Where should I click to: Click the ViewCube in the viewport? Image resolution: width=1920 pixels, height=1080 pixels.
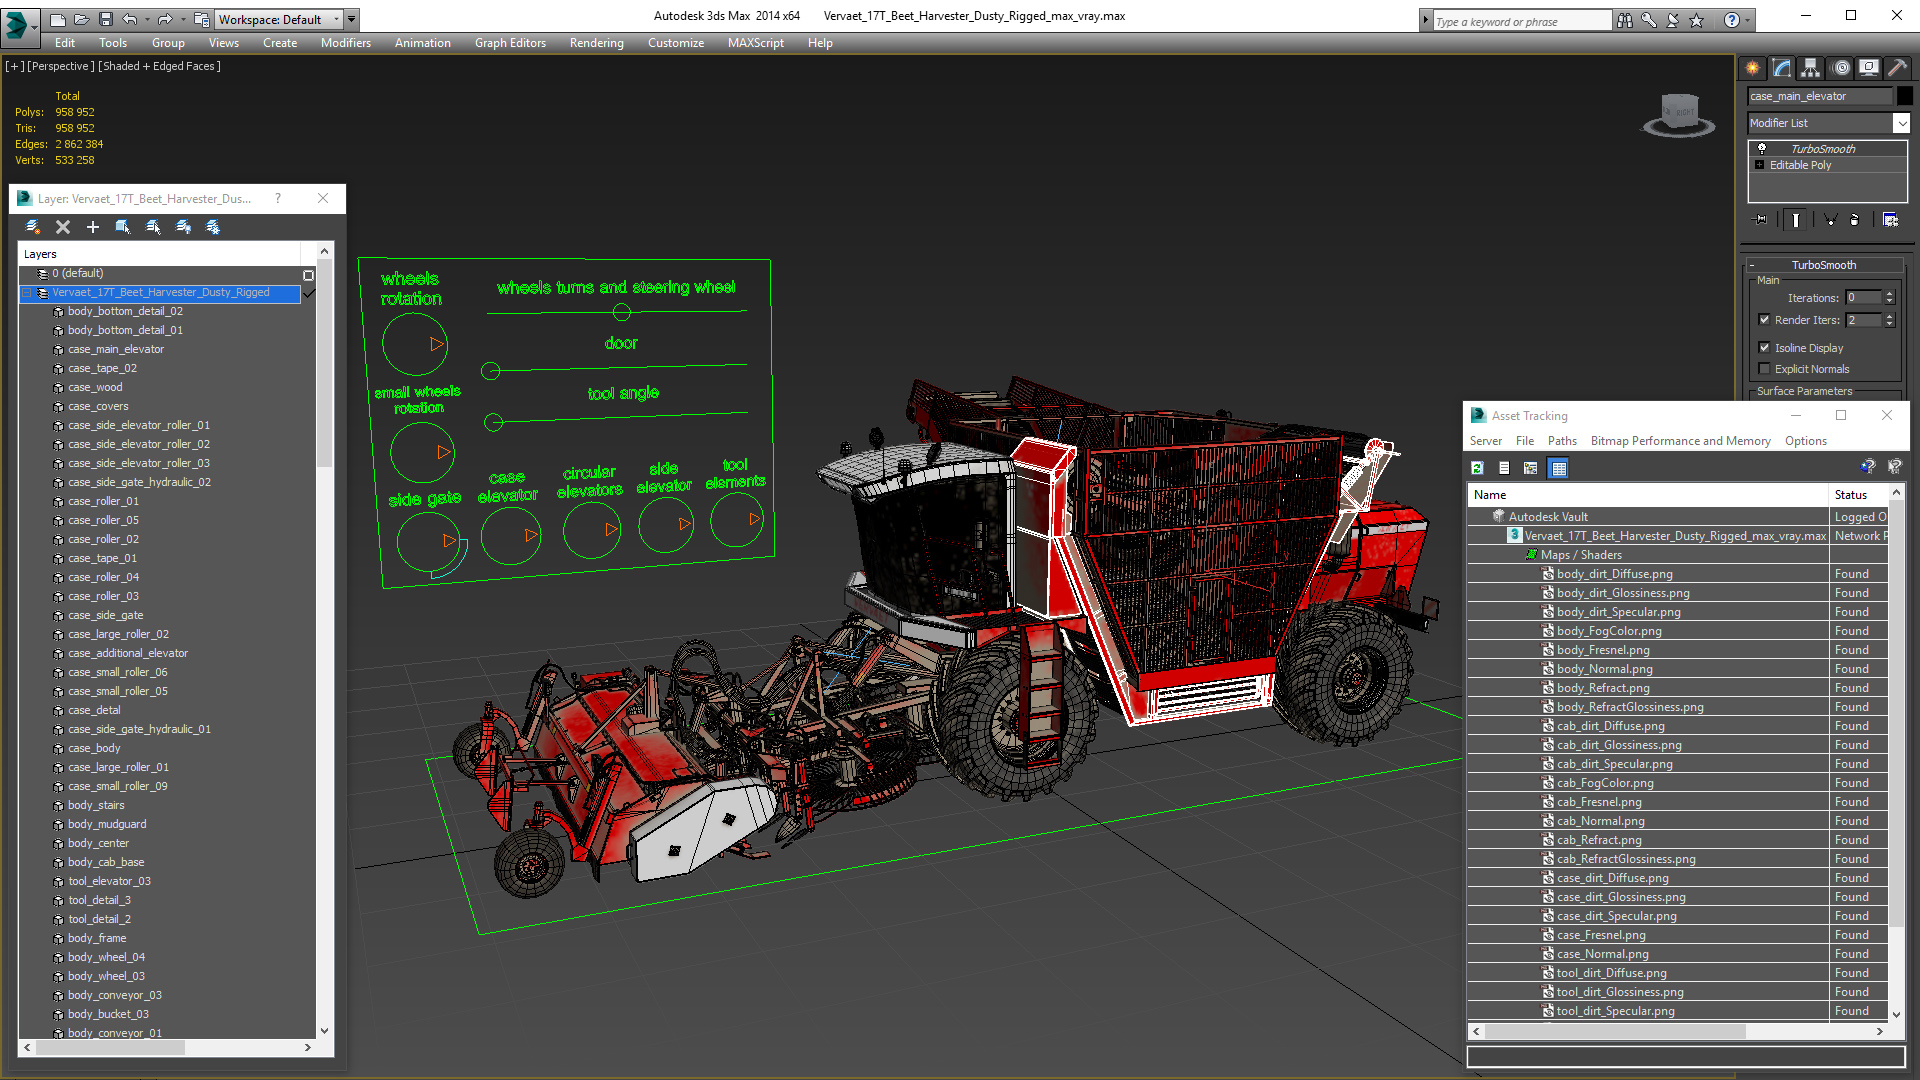point(1679,114)
